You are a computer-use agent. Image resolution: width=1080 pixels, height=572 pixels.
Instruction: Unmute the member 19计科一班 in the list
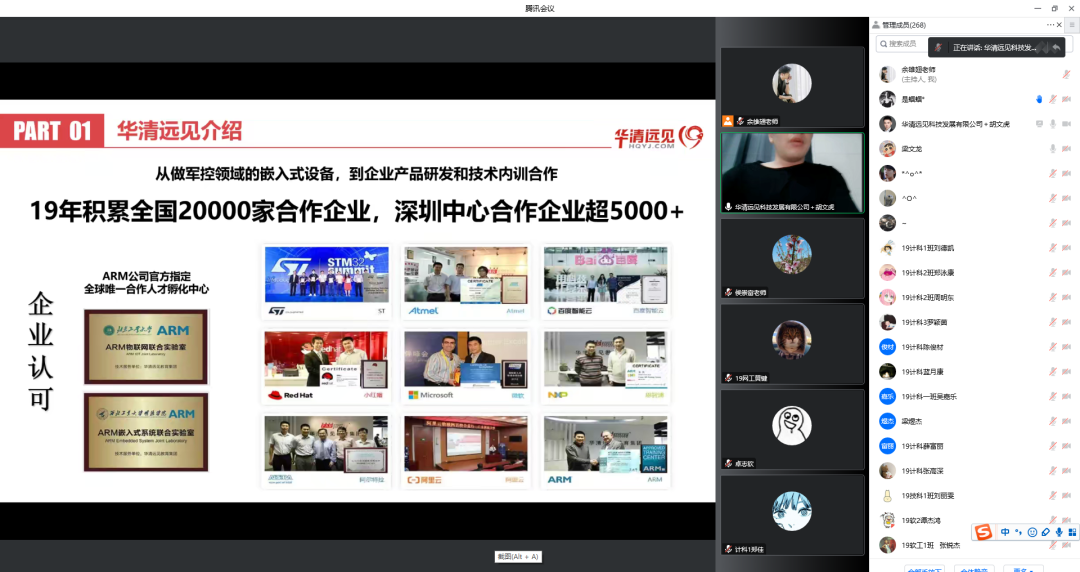click(1052, 397)
